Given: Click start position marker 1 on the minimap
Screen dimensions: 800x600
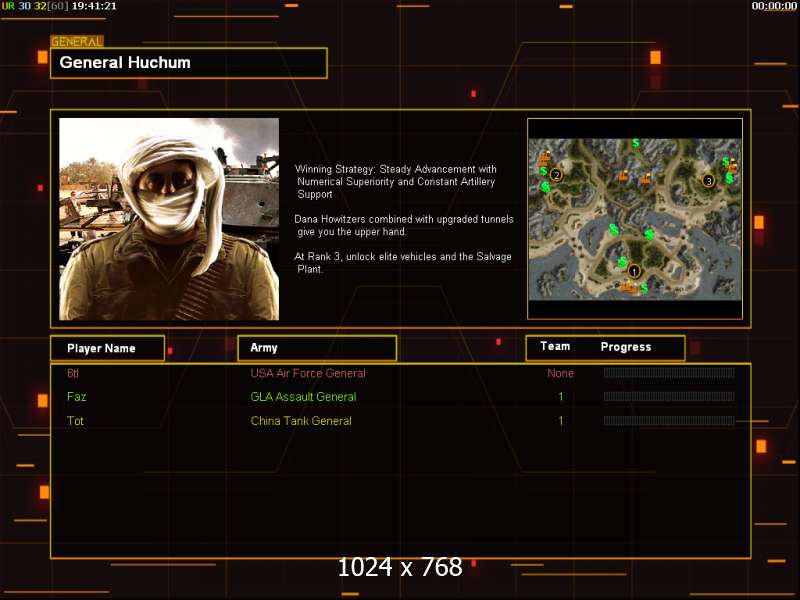Looking at the screenshot, I should point(634,271).
